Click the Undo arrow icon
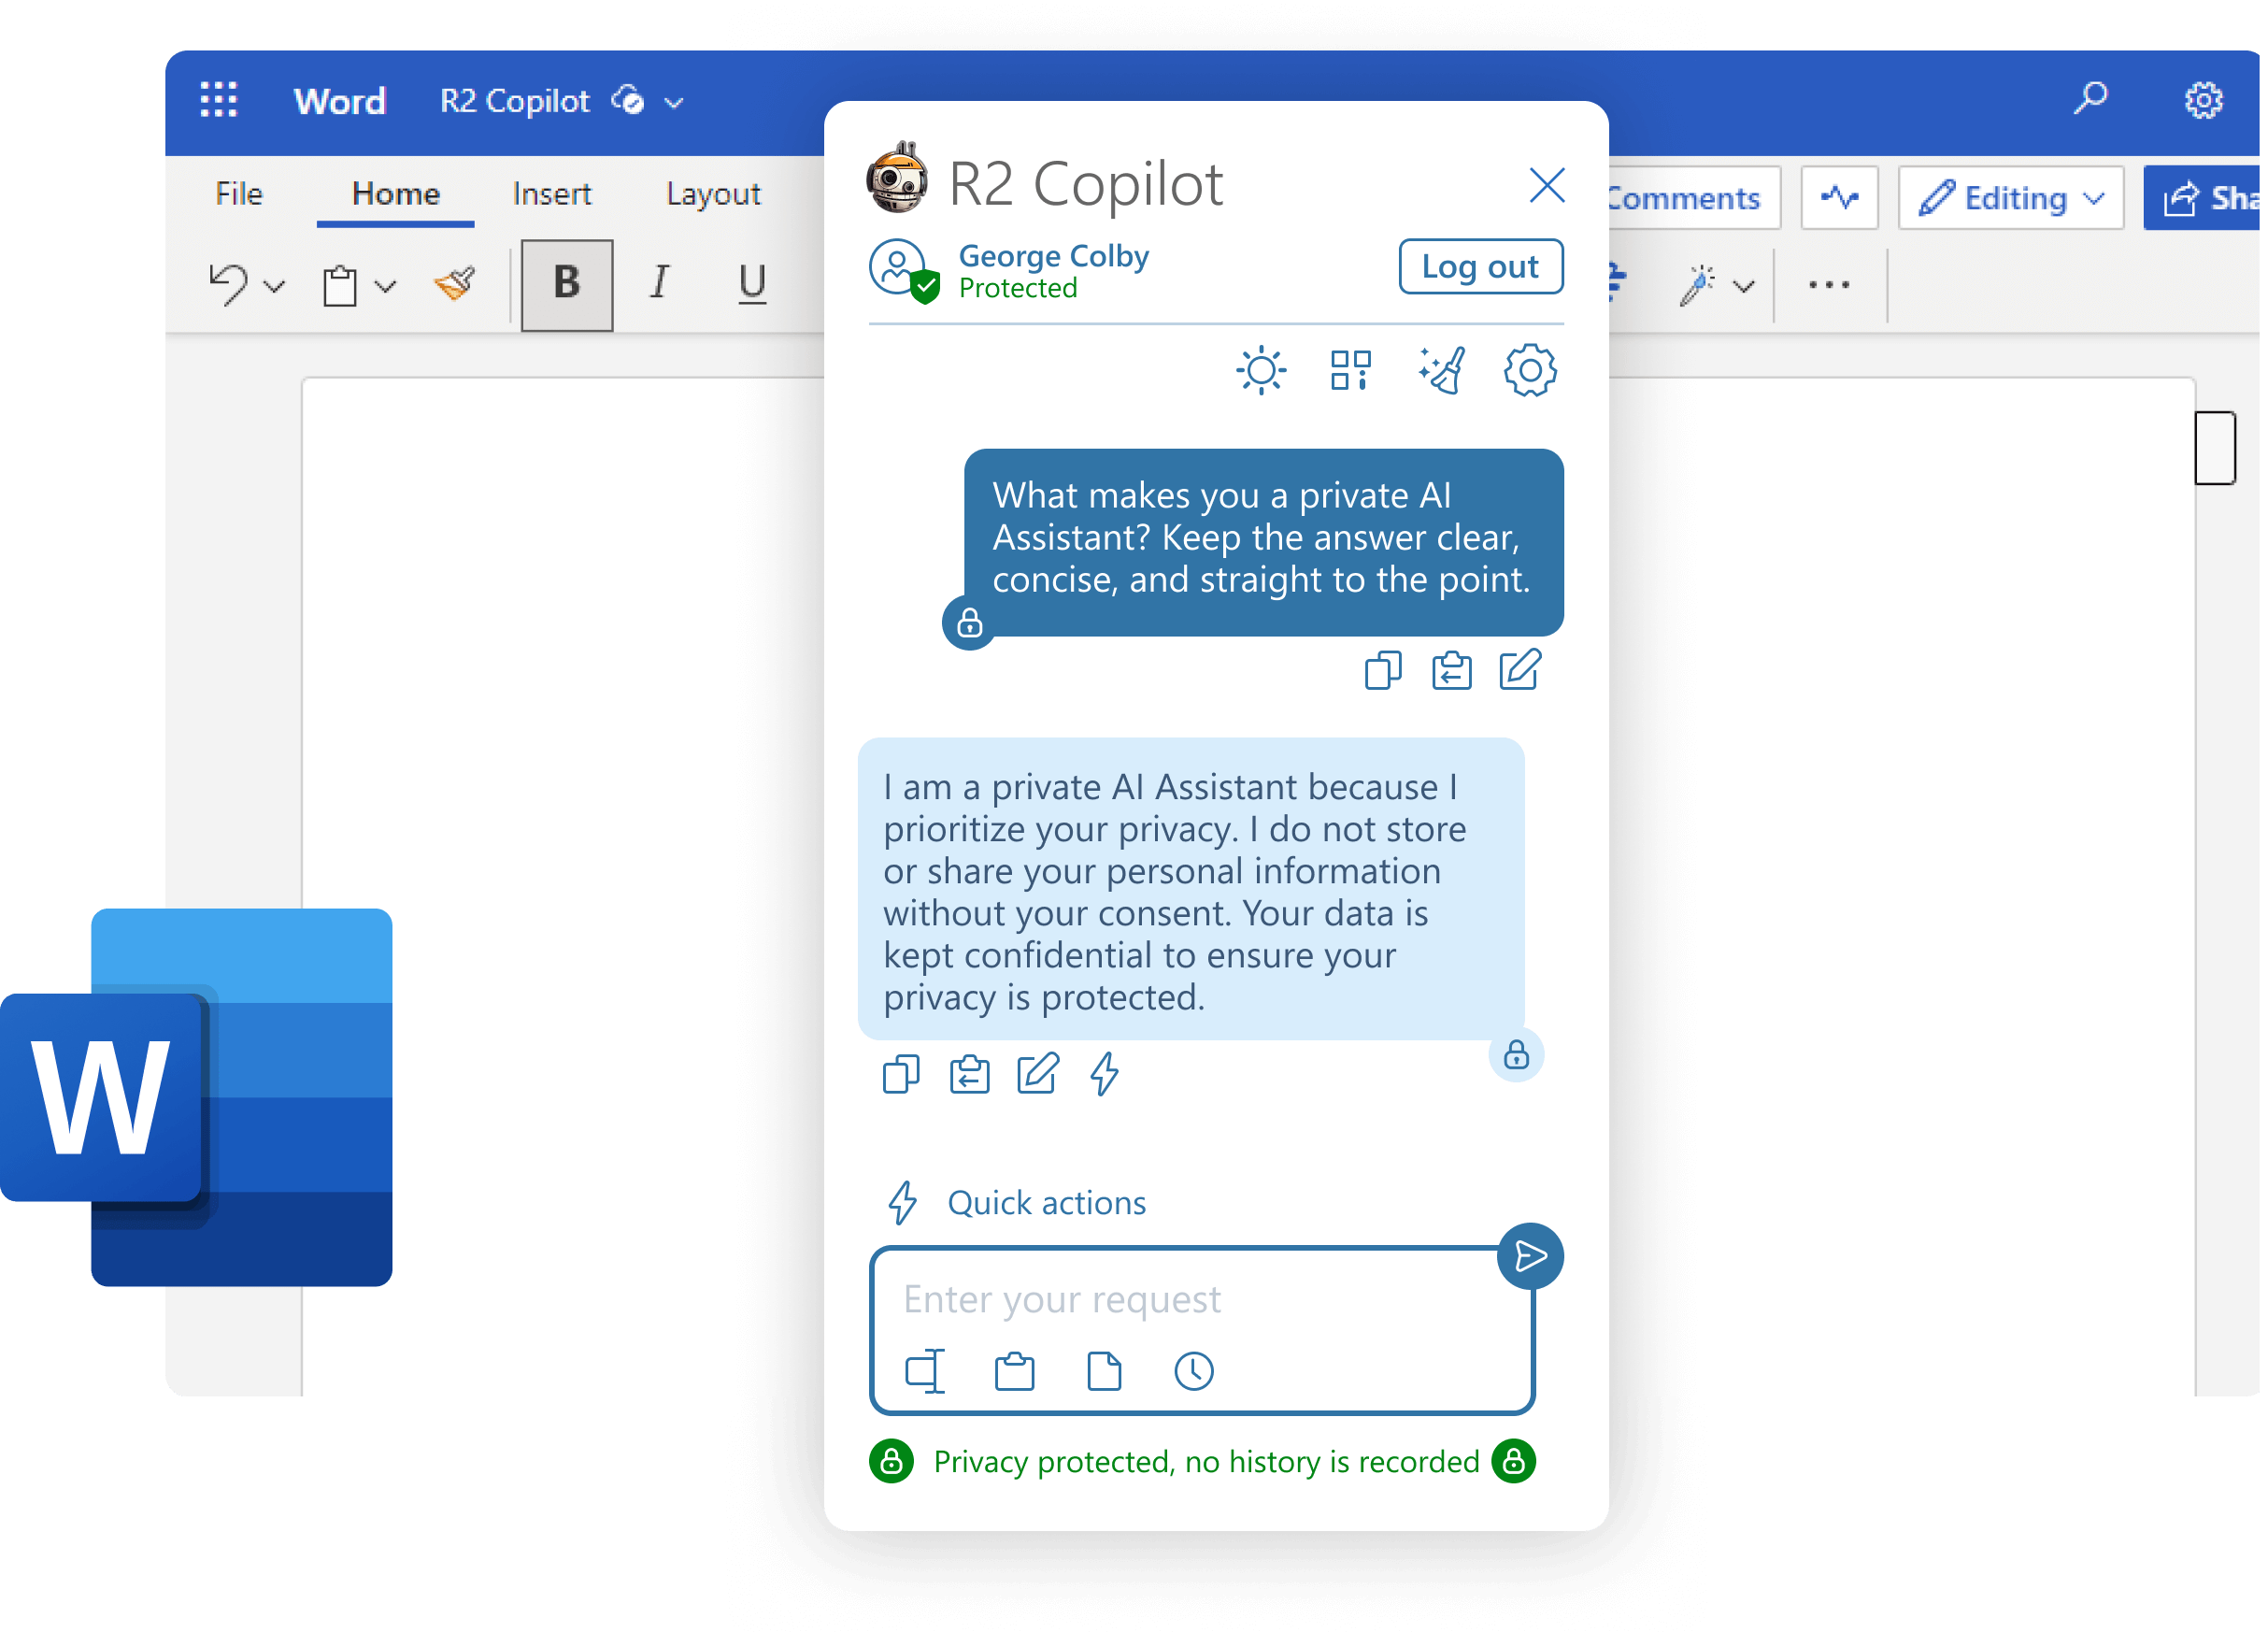2268x1632 pixels. point(229,284)
